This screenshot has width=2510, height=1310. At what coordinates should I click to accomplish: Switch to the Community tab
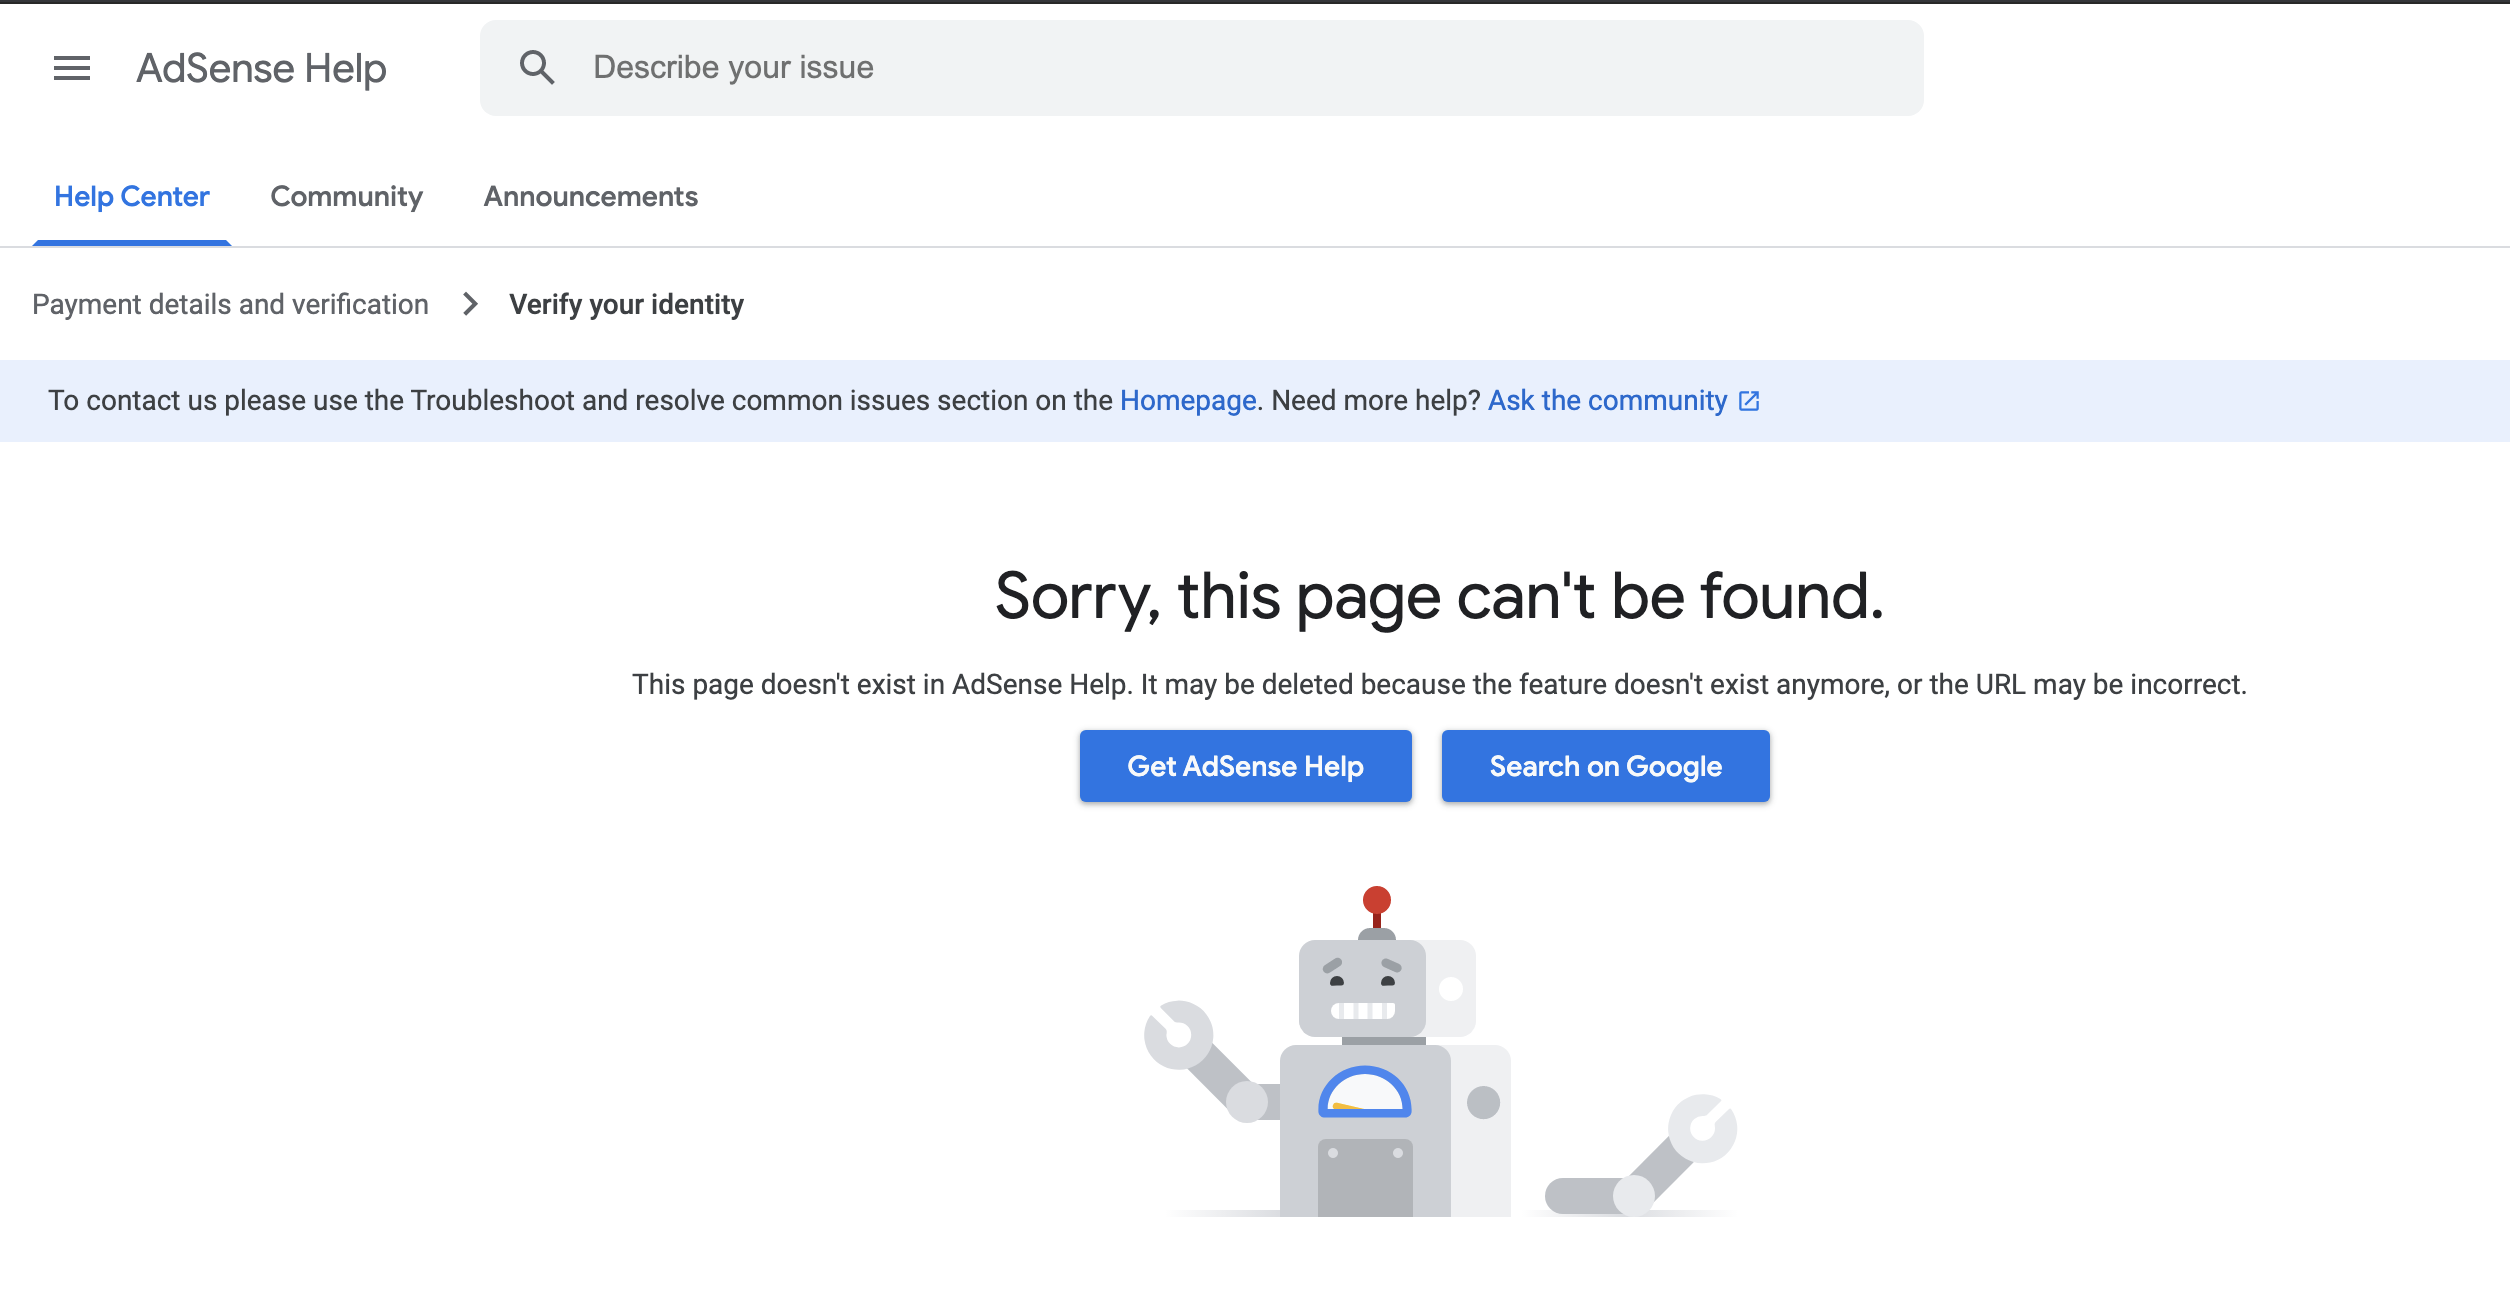tap(346, 196)
